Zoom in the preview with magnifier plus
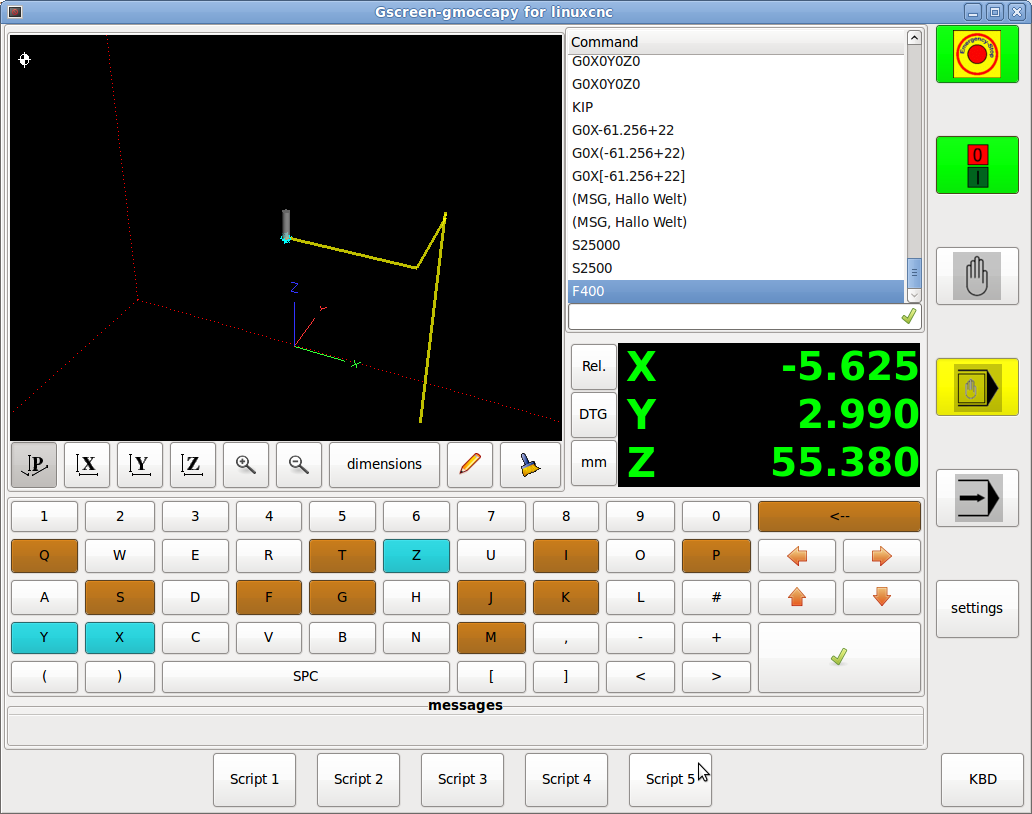The height and width of the screenshot is (814, 1032). click(x=245, y=465)
